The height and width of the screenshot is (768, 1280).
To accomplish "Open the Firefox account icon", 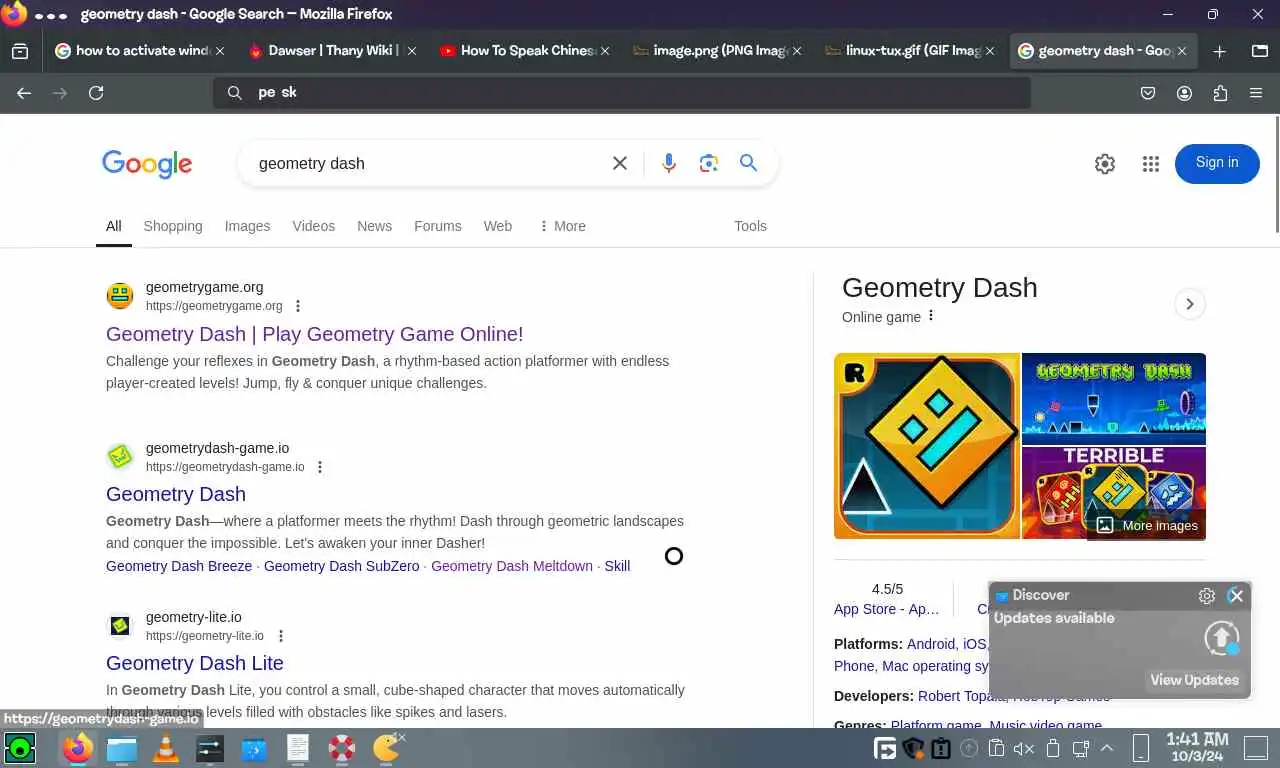I will pyautogui.click(x=1184, y=93).
